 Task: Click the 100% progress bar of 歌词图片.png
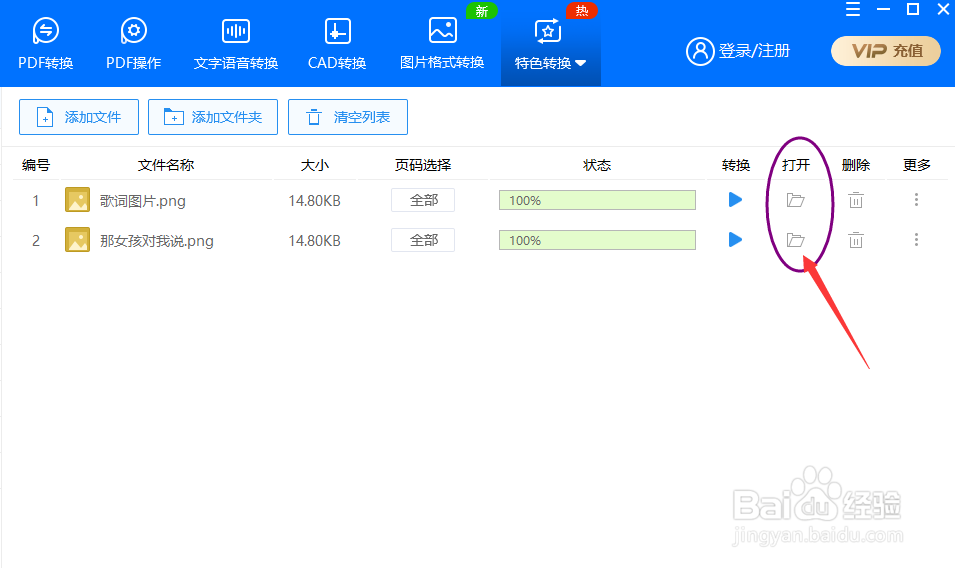tap(597, 200)
